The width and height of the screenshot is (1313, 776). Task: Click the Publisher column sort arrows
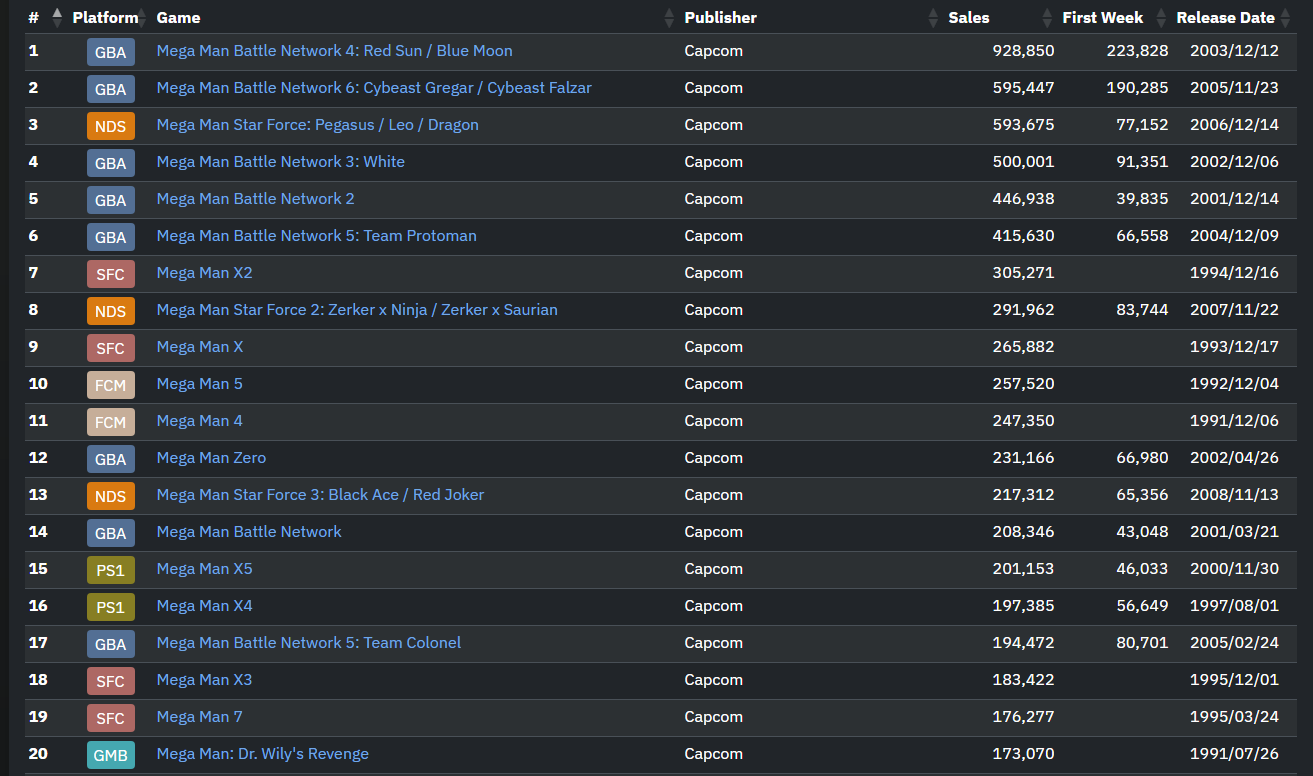pyautogui.click(x=933, y=17)
